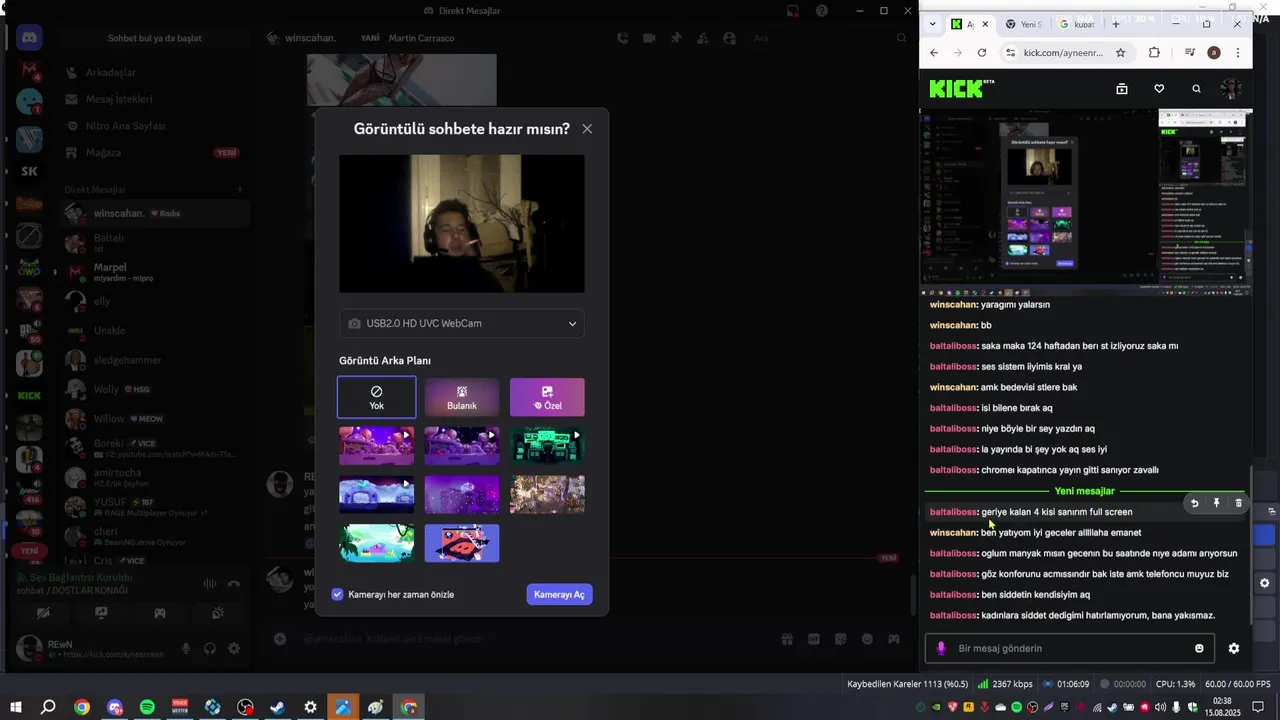Open Chrome three-dot menu
Screen dimensions: 1280x720
coord(1238,53)
